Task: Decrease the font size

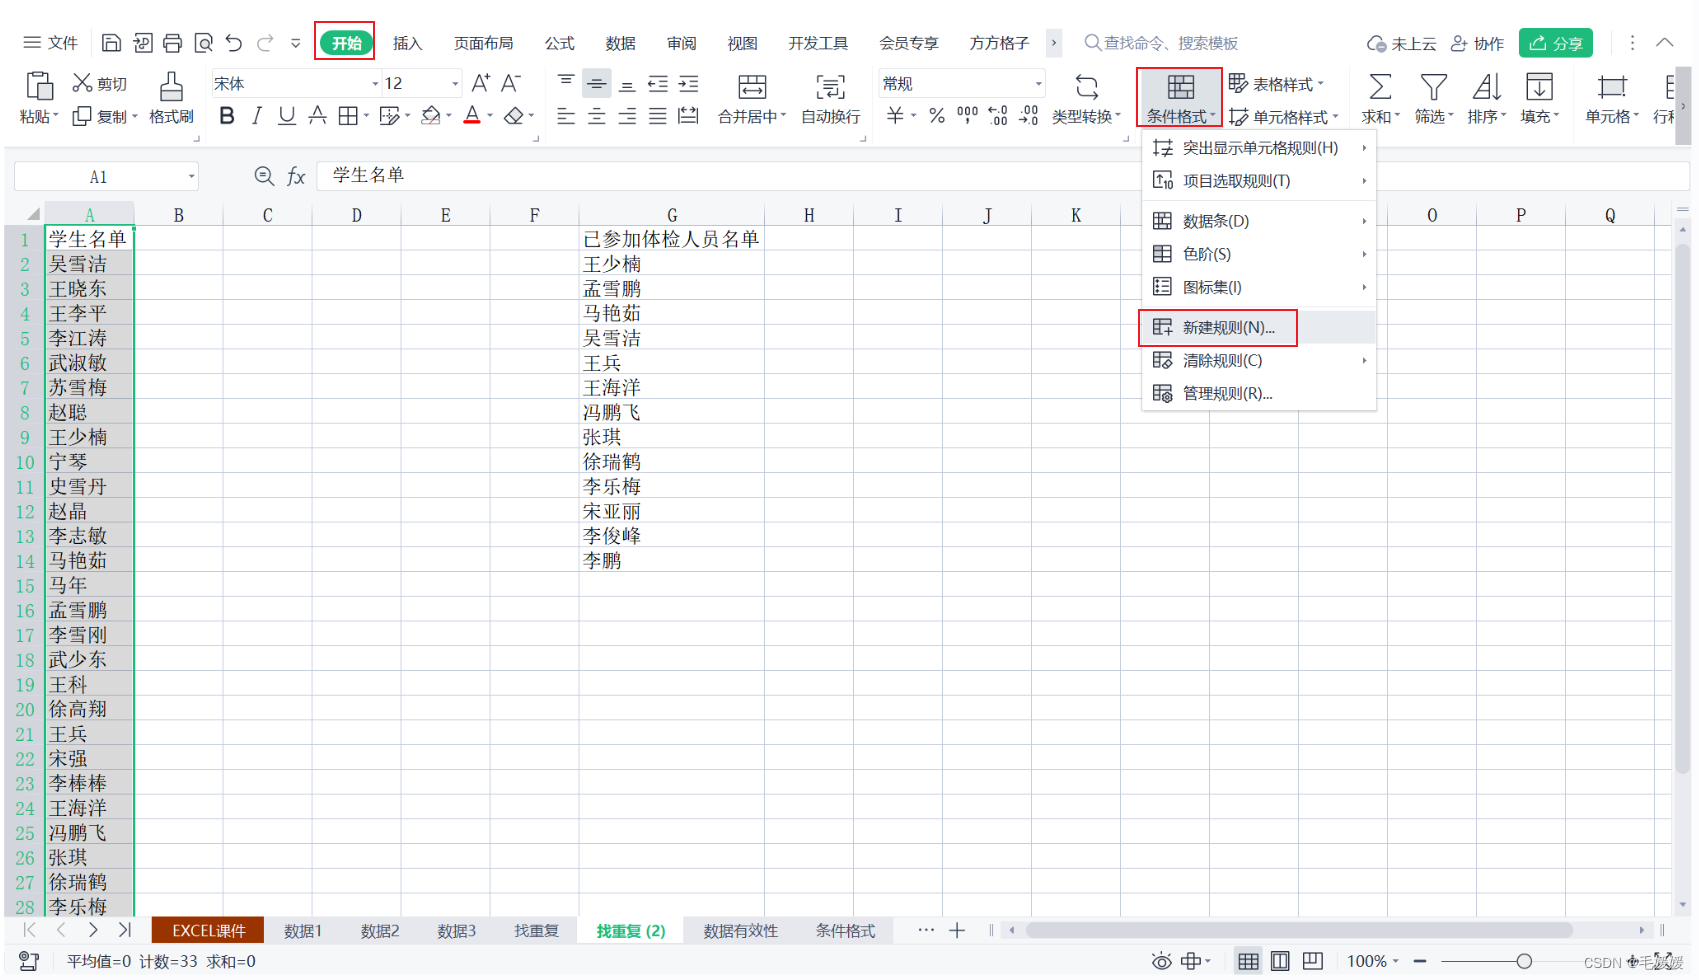Action: [x=511, y=83]
